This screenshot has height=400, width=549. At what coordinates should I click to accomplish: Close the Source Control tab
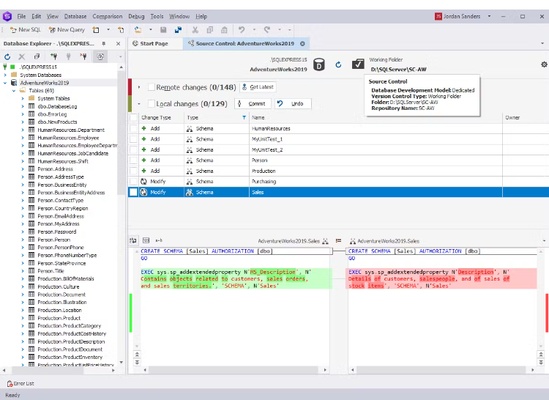tap(303, 43)
